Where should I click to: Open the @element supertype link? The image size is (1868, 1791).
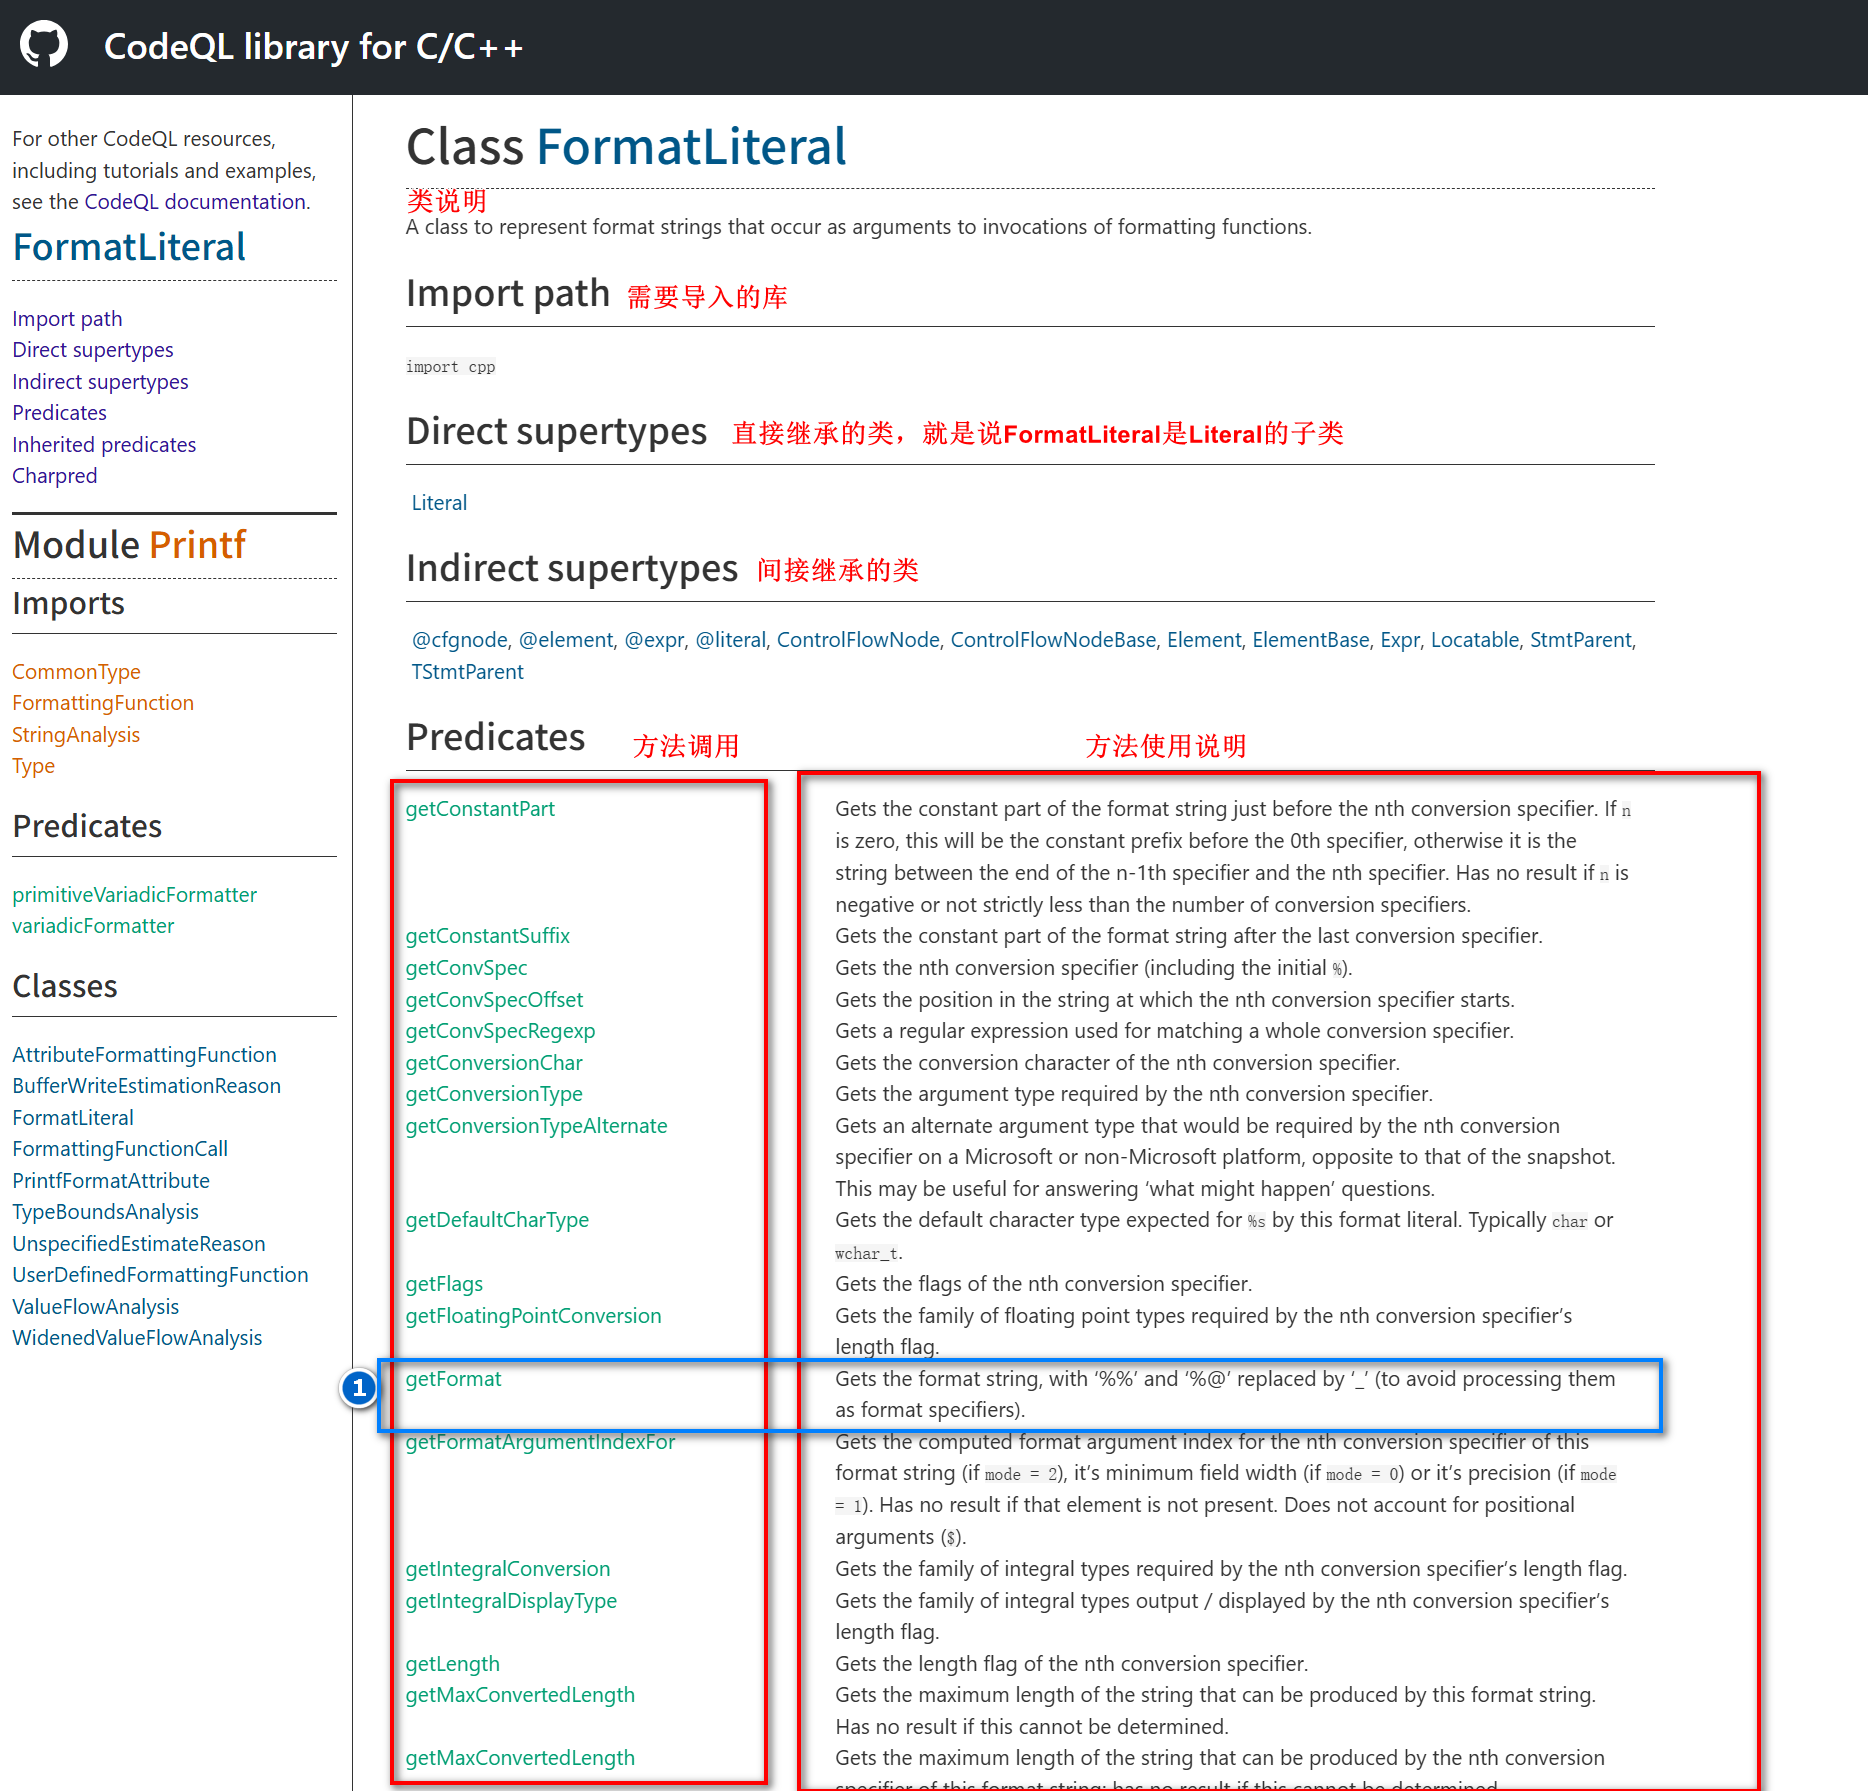pyautogui.click(x=566, y=640)
